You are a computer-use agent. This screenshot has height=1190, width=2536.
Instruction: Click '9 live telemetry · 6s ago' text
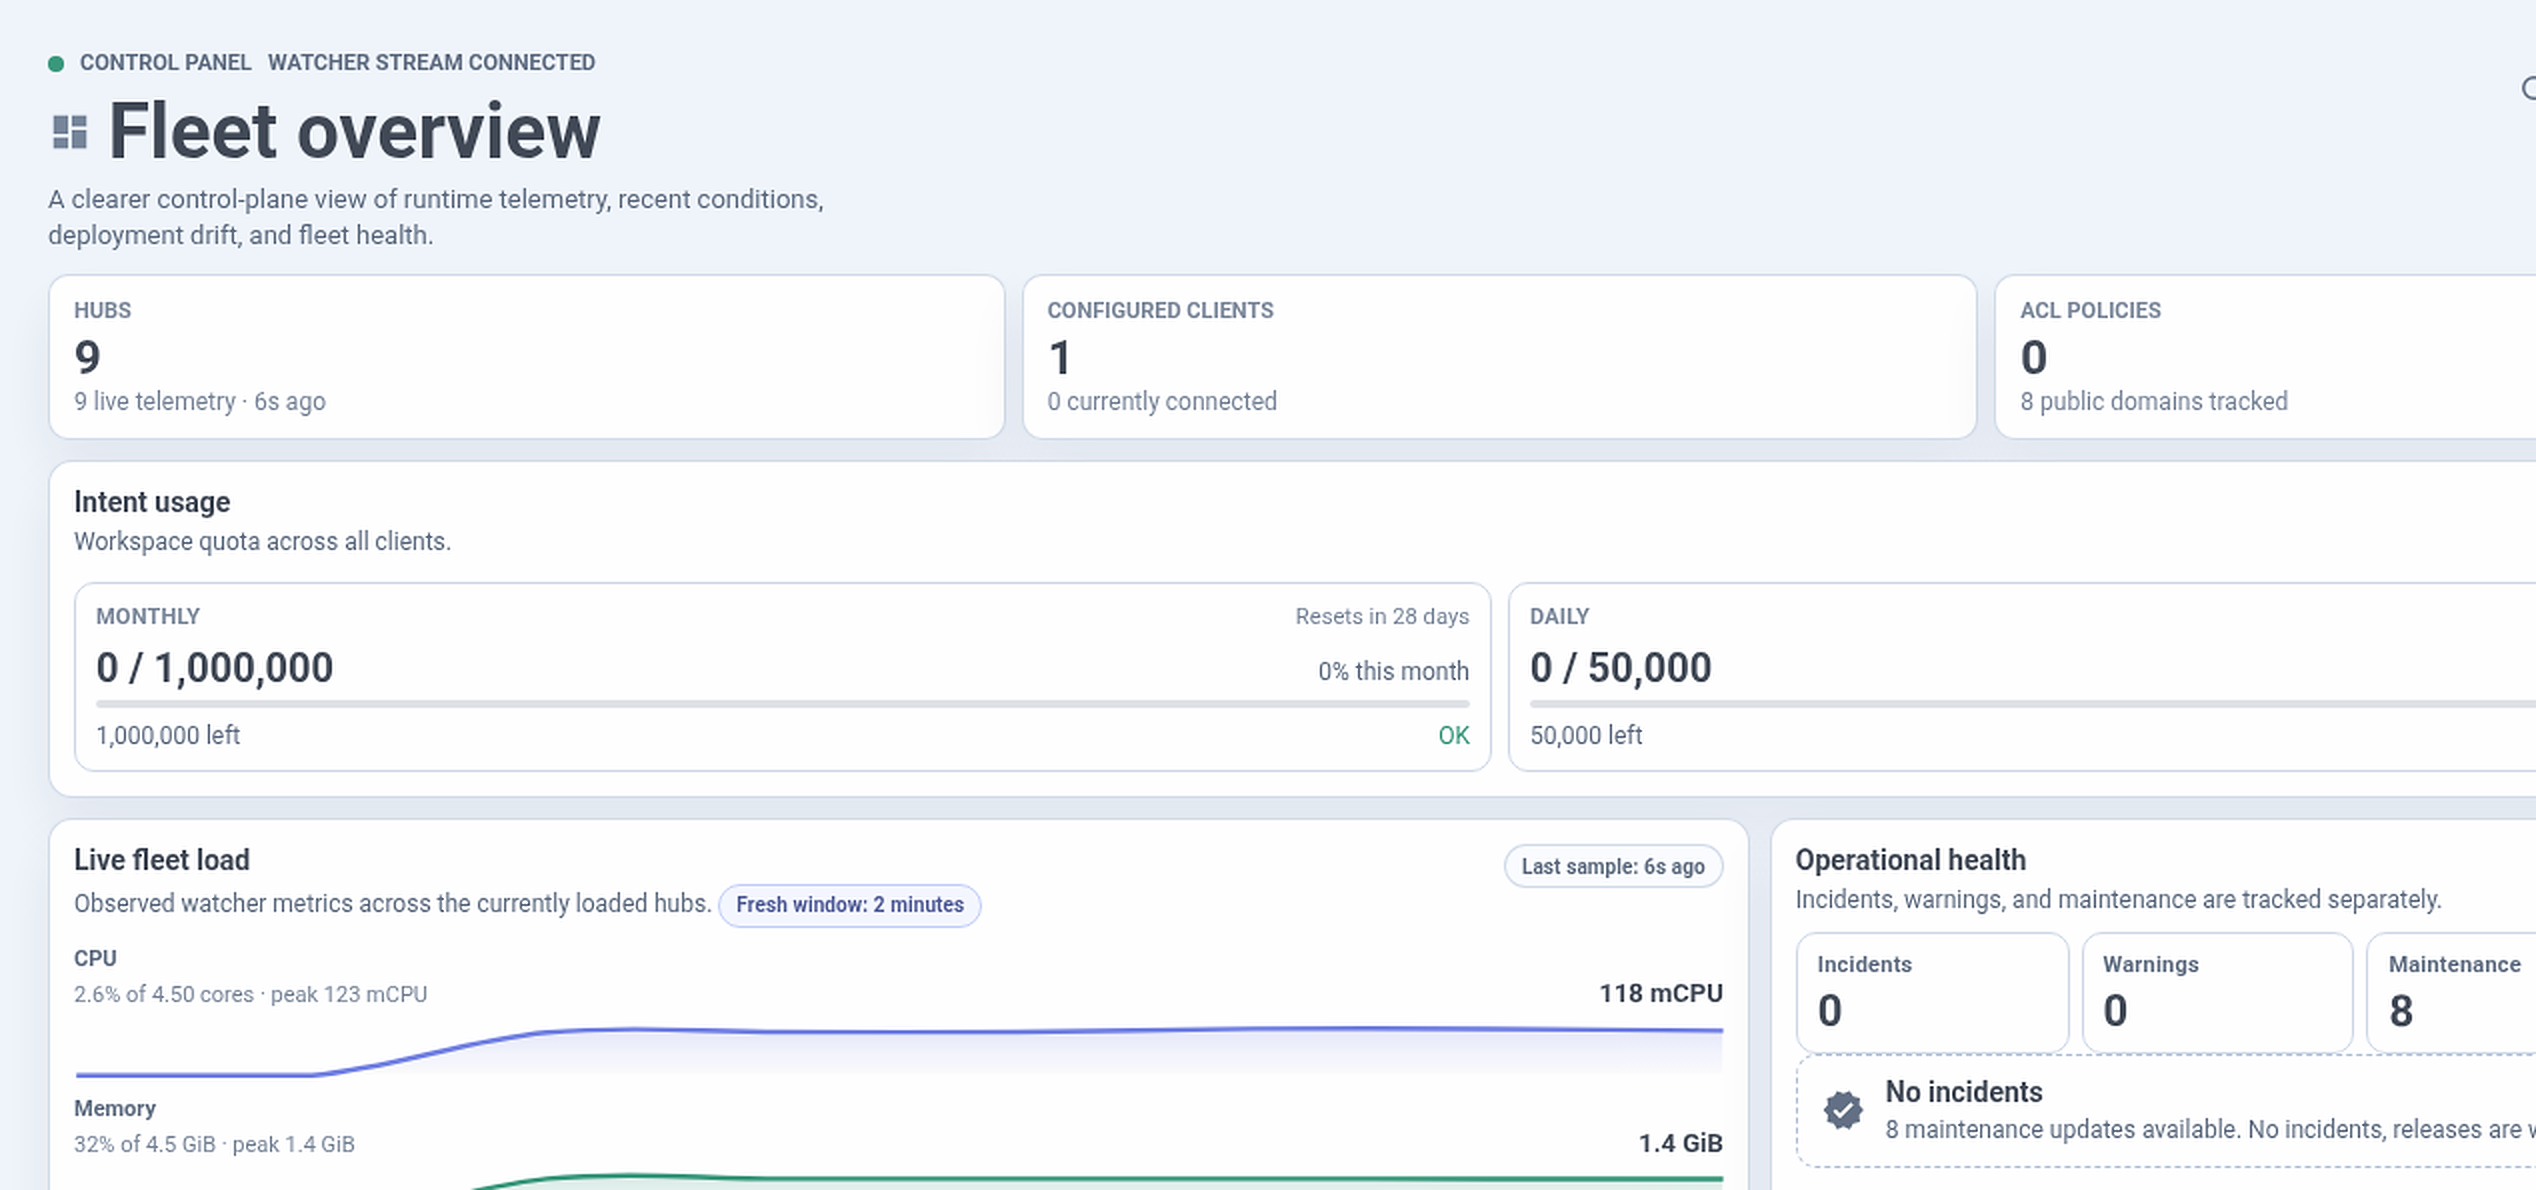click(x=200, y=401)
